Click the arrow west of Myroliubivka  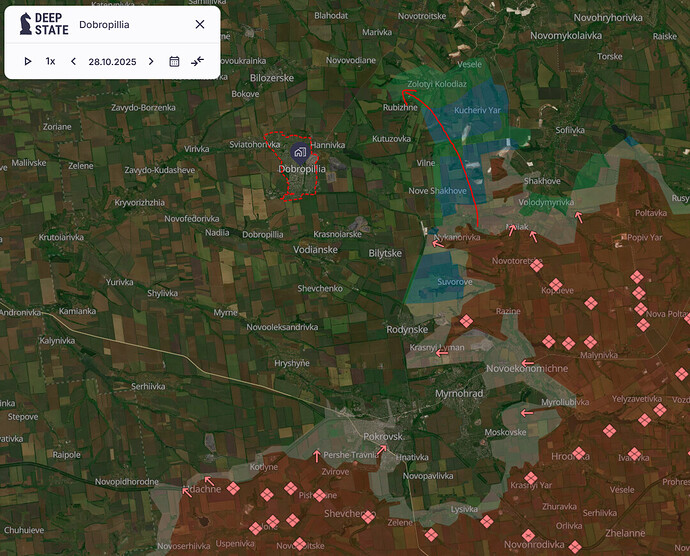pos(526,412)
